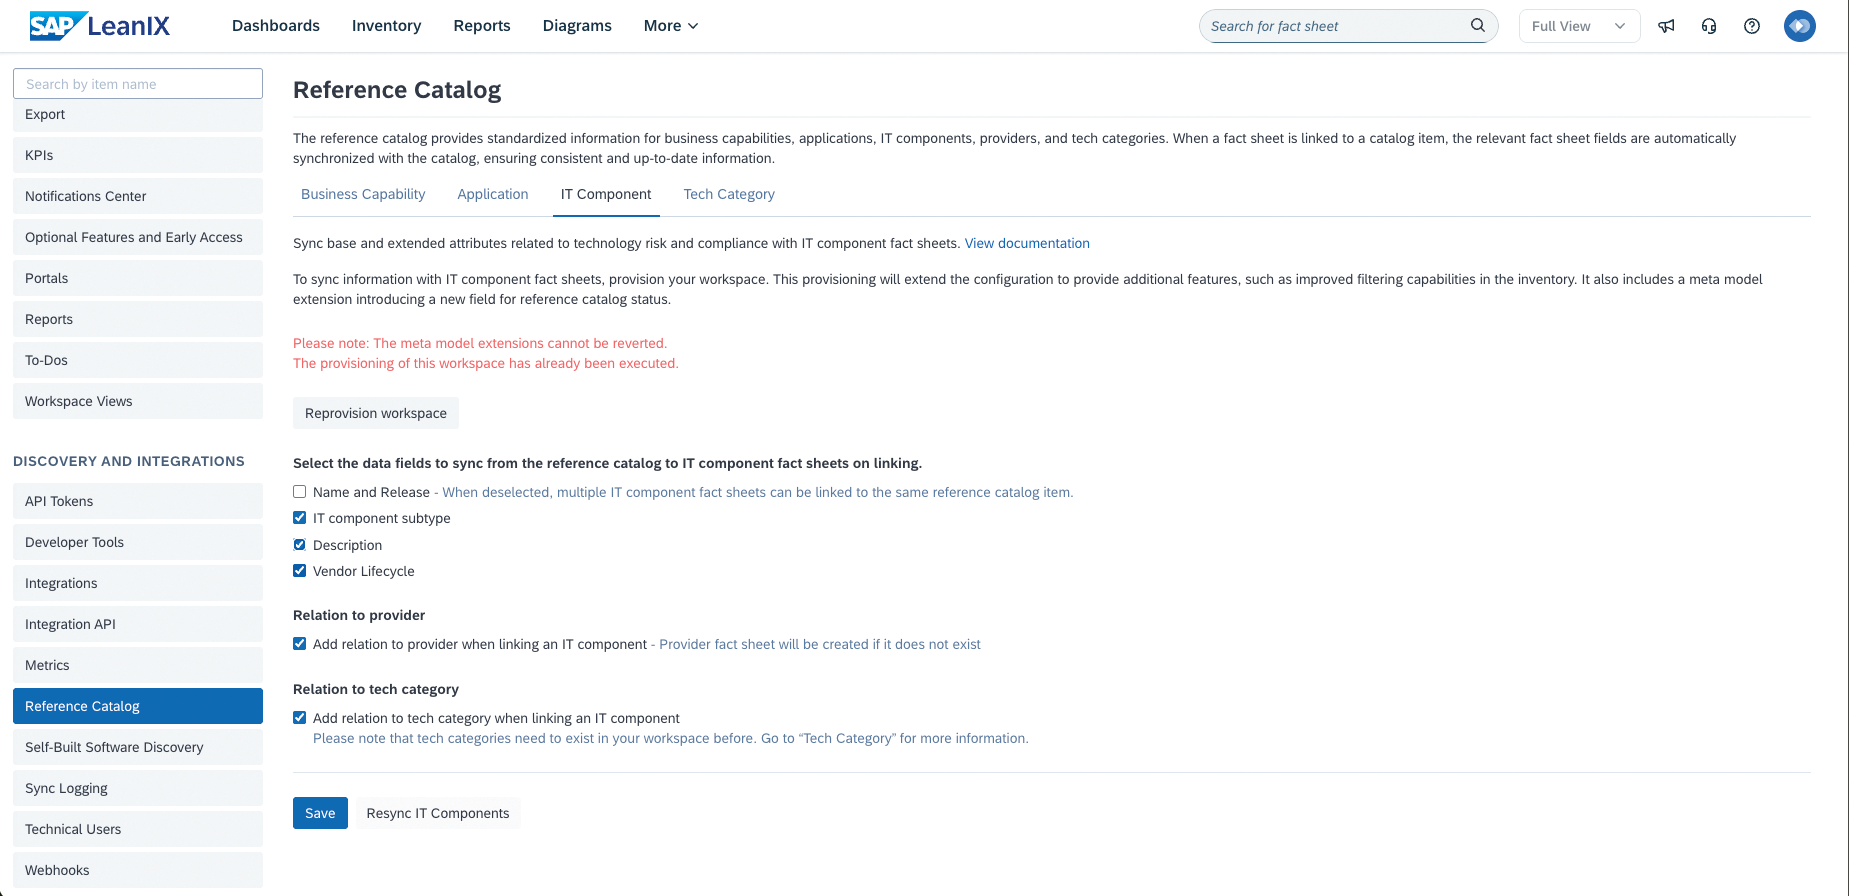Open the announcements megaphone icon
Screen dimensions: 1849x896
pyautogui.click(x=1666, y=26)
